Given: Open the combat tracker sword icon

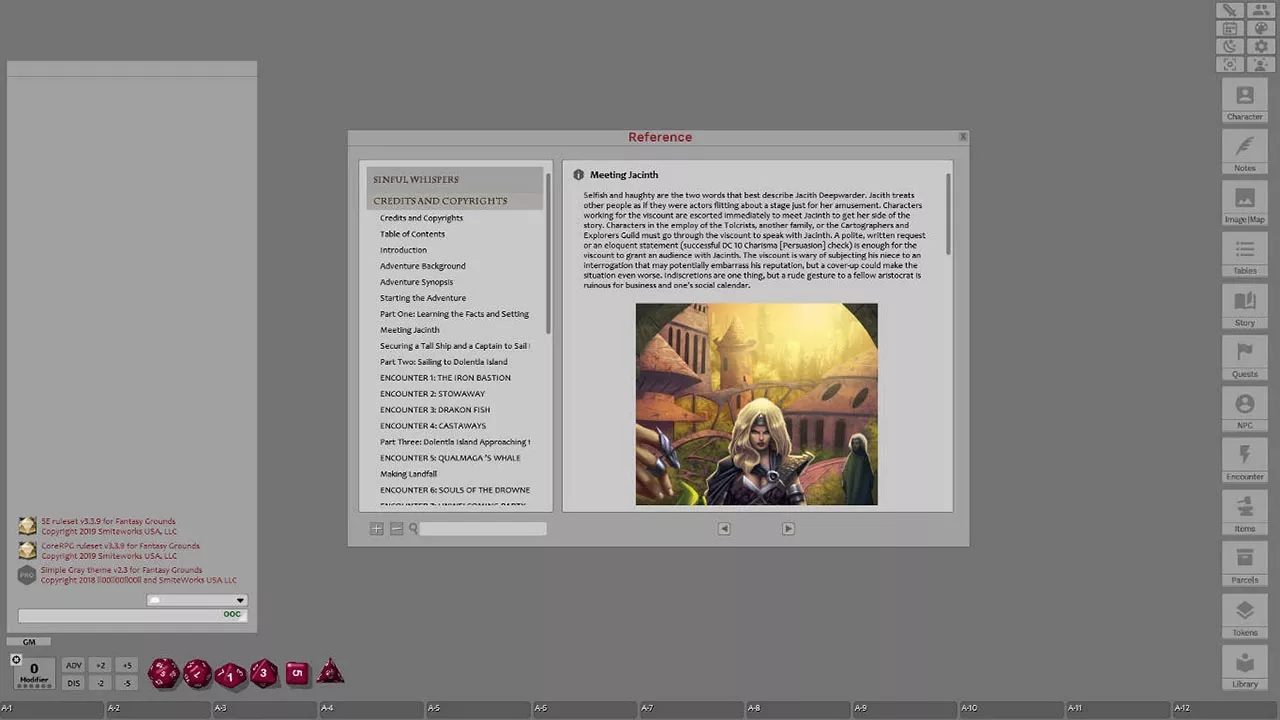Looking at the screenshot, I should coord(1230,10).
